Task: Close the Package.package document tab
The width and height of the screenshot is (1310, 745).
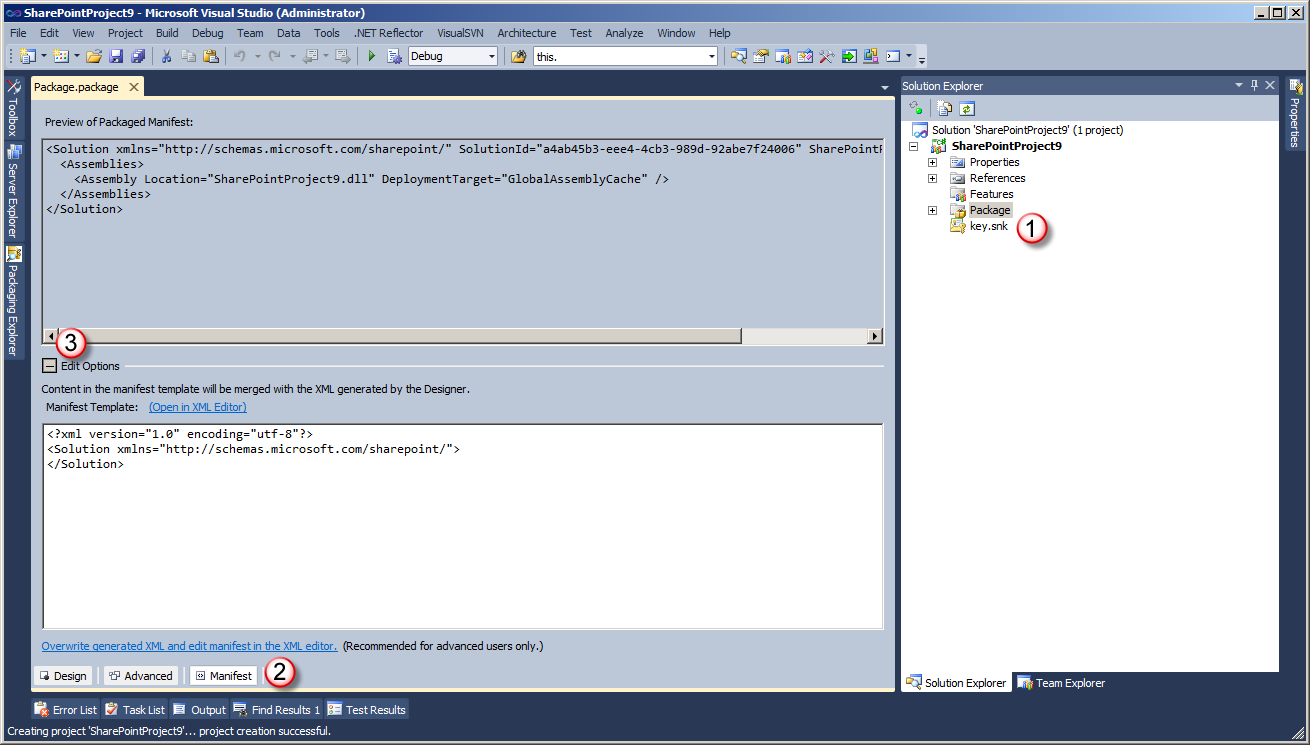Action: click(x=134, y=87)
